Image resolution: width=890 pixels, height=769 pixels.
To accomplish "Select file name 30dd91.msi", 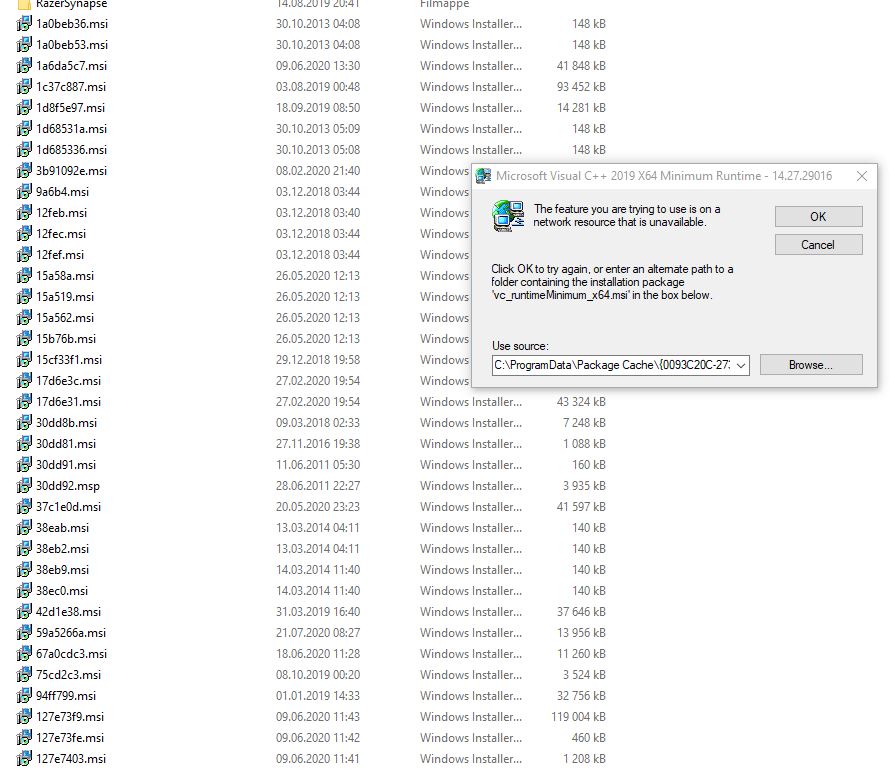I will click(x=66, y=465).
